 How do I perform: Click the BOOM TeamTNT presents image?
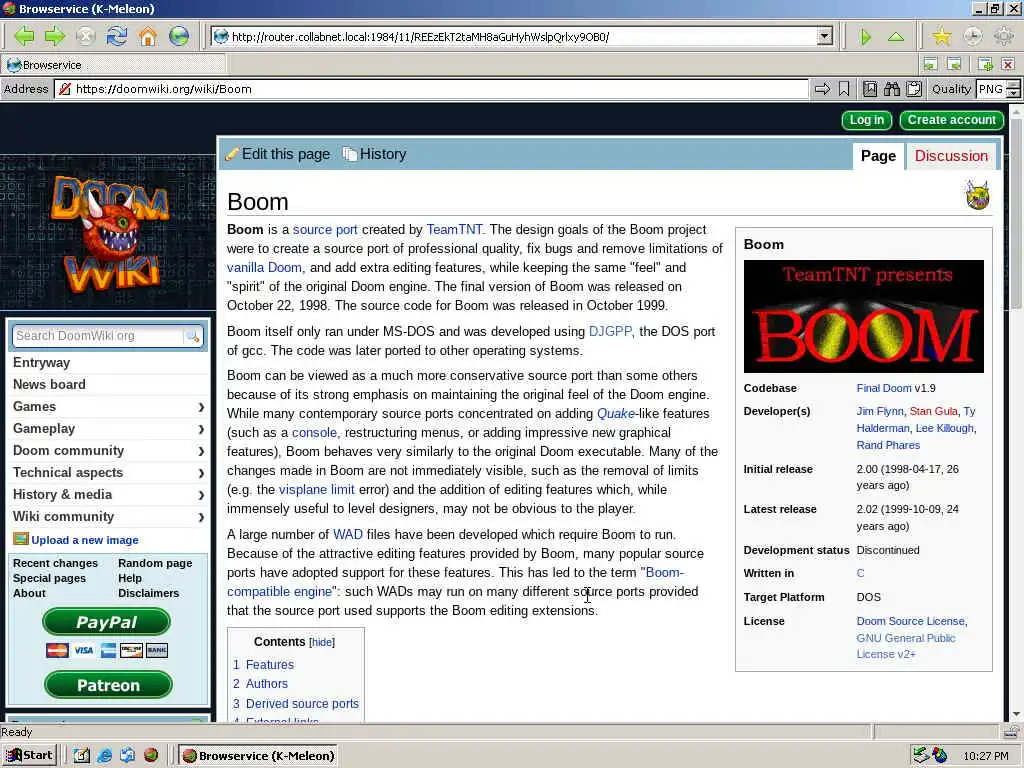point(863,317)
